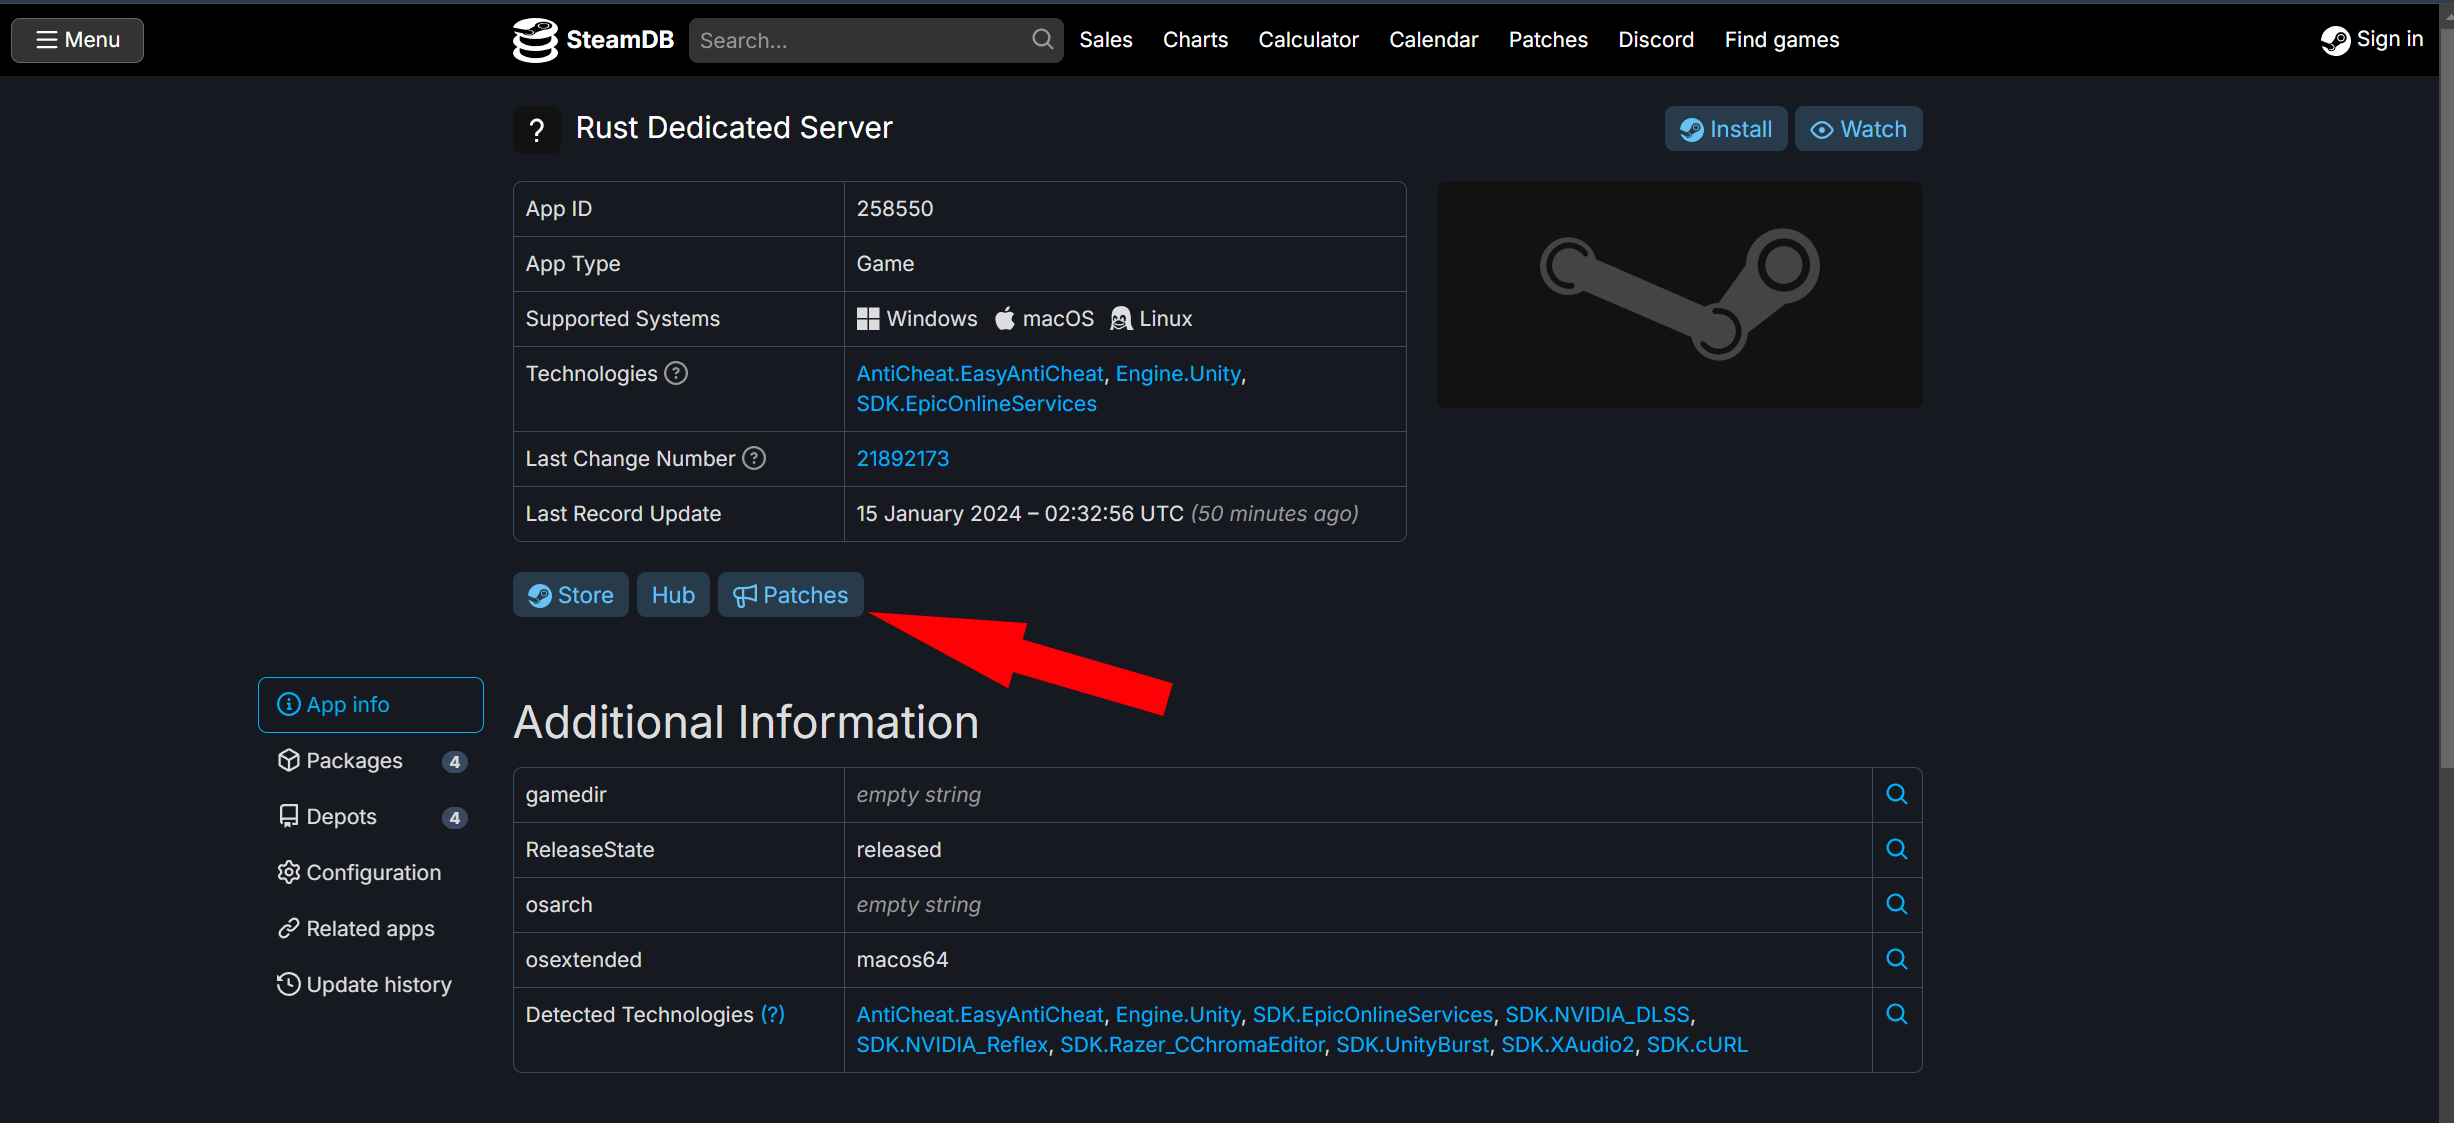The width and height of the screenshot is (2454, 1123).
Task: Click the help icon next to Technologies
Action: point(676,373)
